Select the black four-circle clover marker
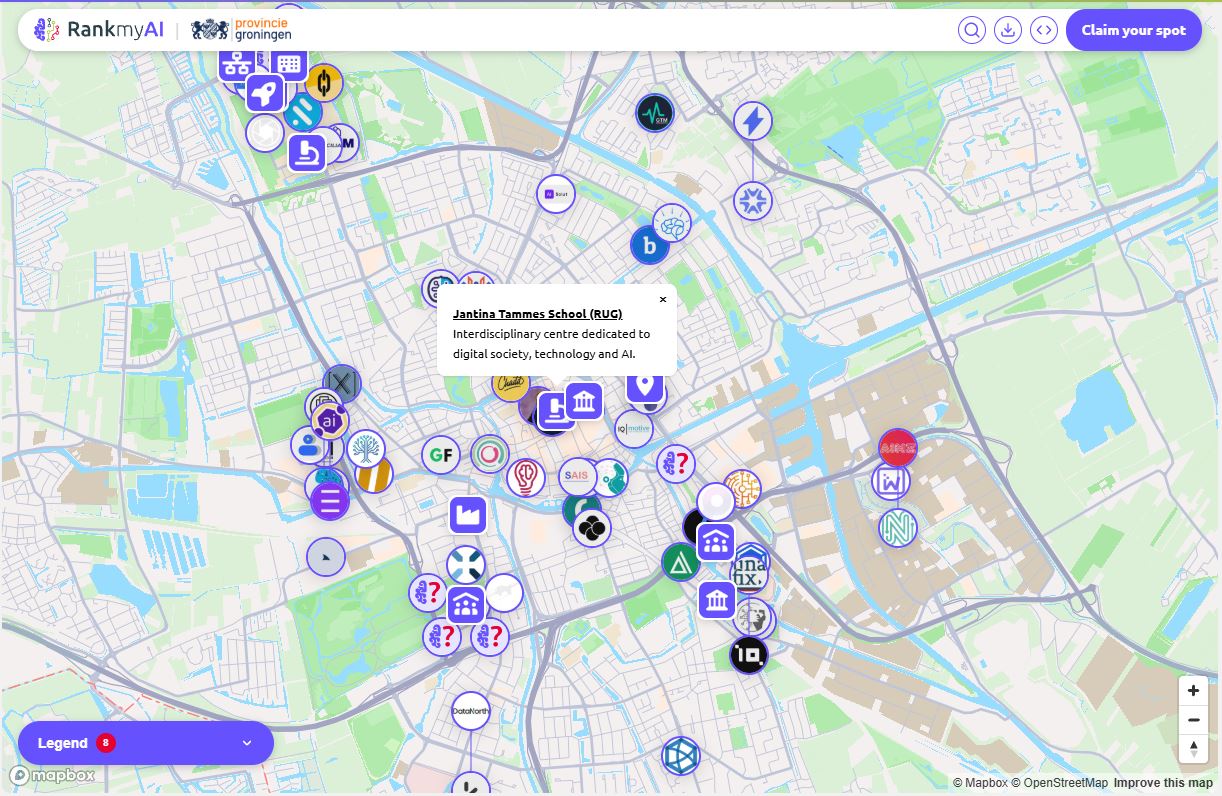This screenshot has width=1222, height=796. pos(592,527)
